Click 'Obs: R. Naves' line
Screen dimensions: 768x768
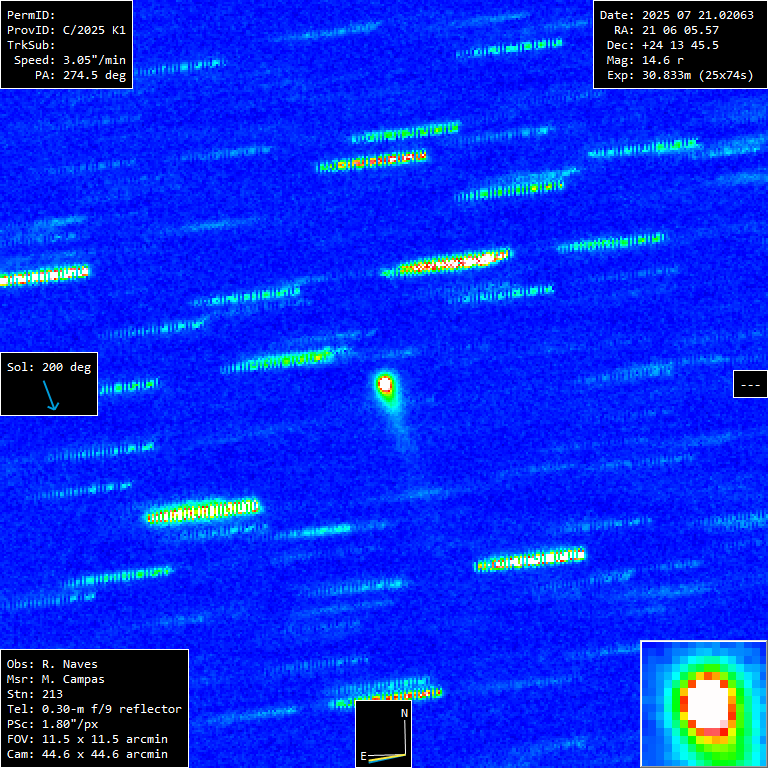point(52,664)
